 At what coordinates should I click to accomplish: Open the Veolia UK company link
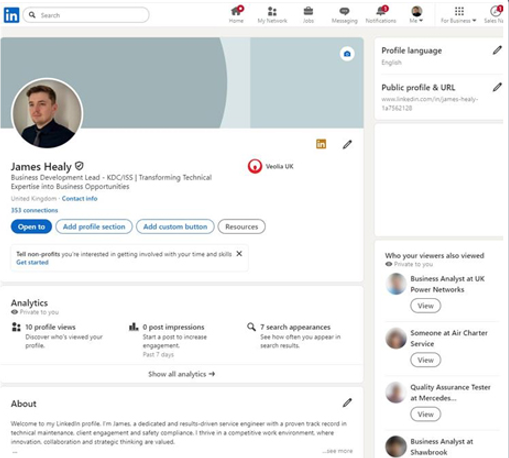(x=271, y=166)
